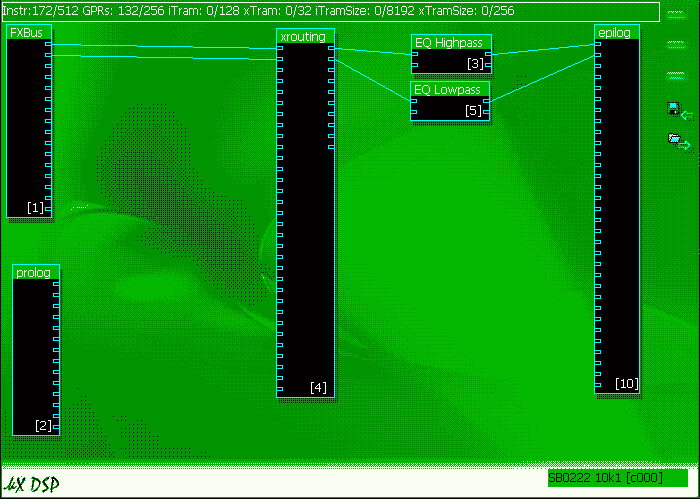Click the first connected output pin of FXBus
Viewport: 700px width, 499px height.
(x=48, y=44)
